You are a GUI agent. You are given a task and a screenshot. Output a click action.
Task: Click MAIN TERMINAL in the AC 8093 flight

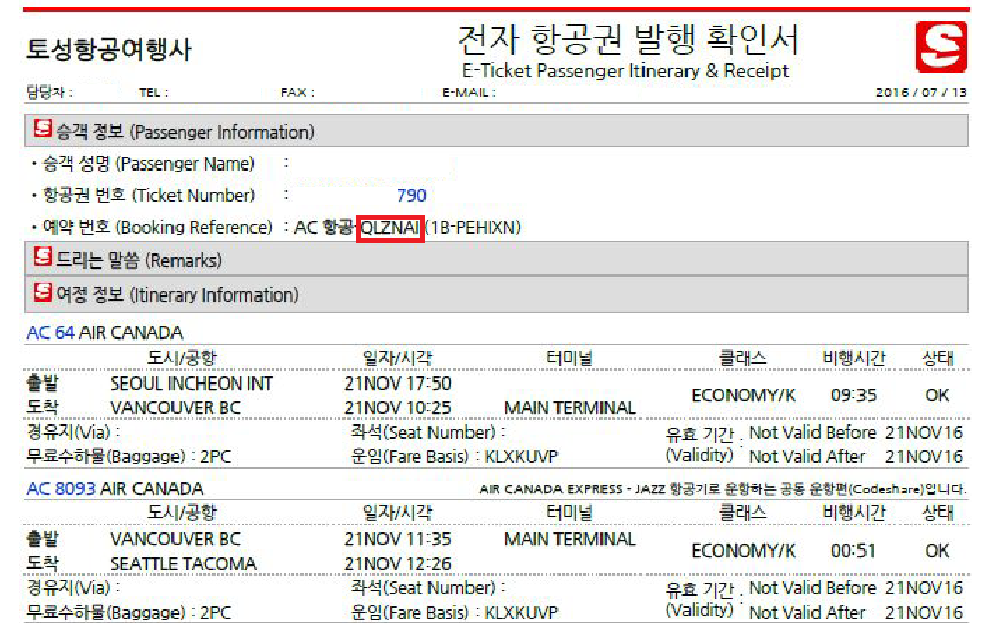(570, 539)
